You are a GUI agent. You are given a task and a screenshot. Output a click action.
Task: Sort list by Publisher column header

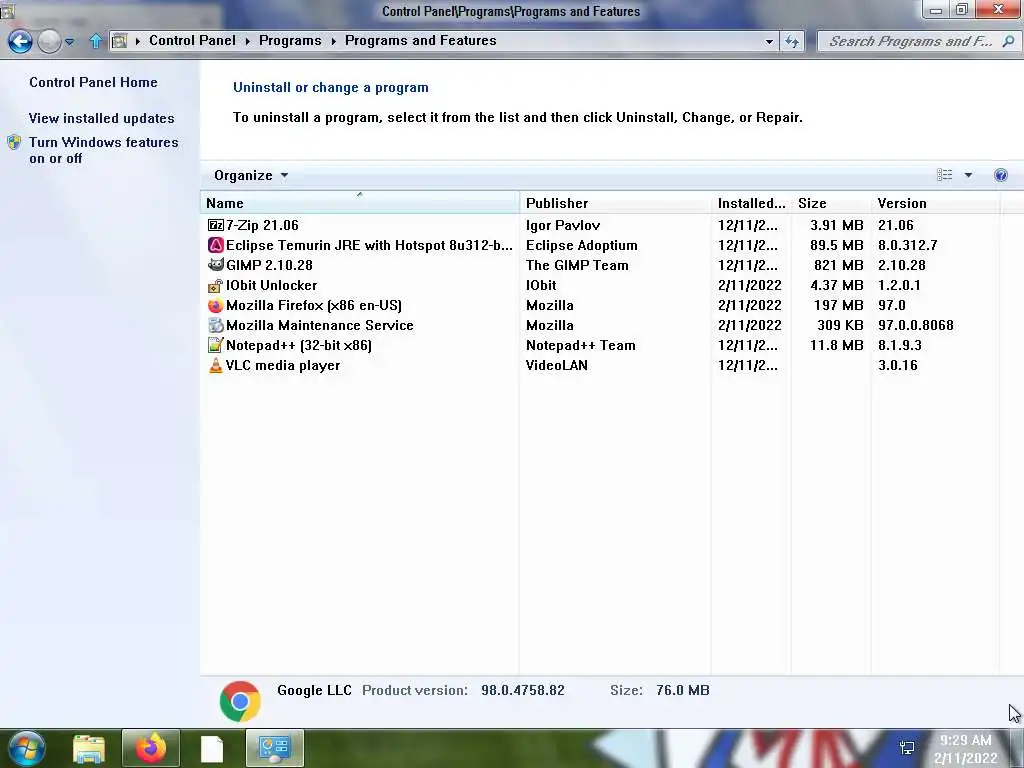point(615,203)
